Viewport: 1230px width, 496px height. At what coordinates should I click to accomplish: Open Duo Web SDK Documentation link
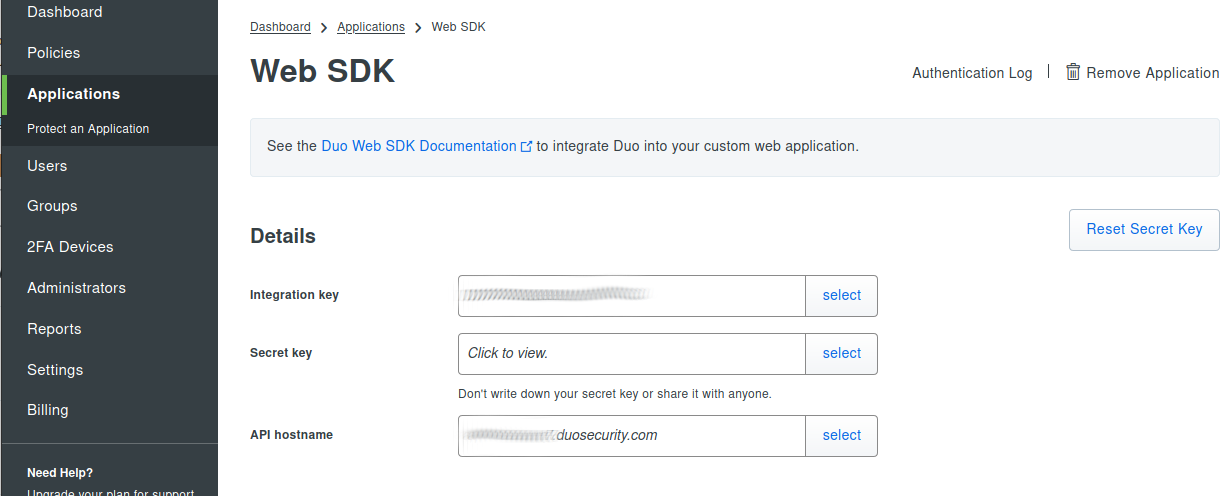[419, 146]
